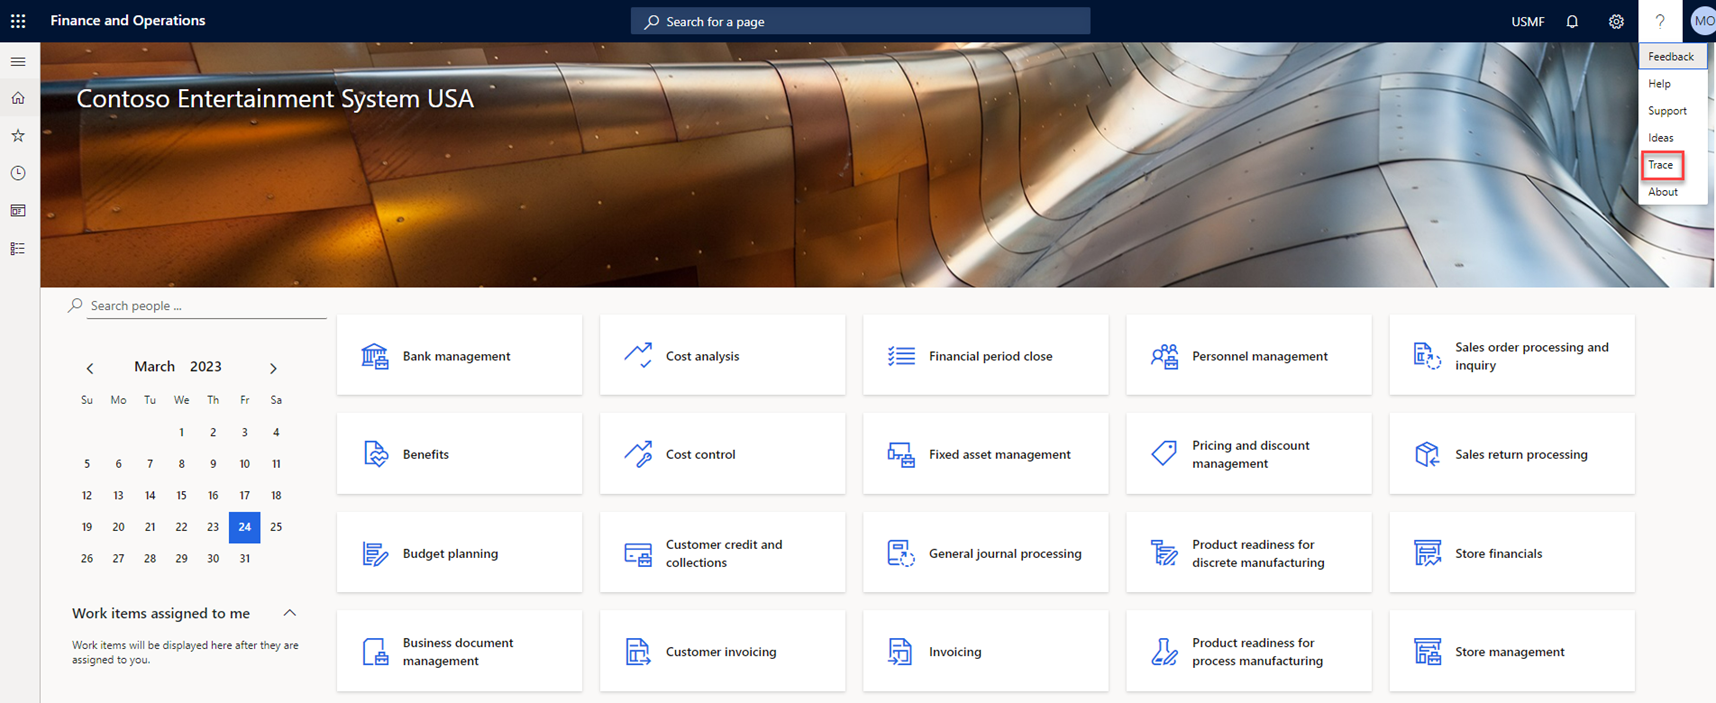1716x703 pixels.
Task: Open Modules list icon in sidebar
Action: pos(18,249)
